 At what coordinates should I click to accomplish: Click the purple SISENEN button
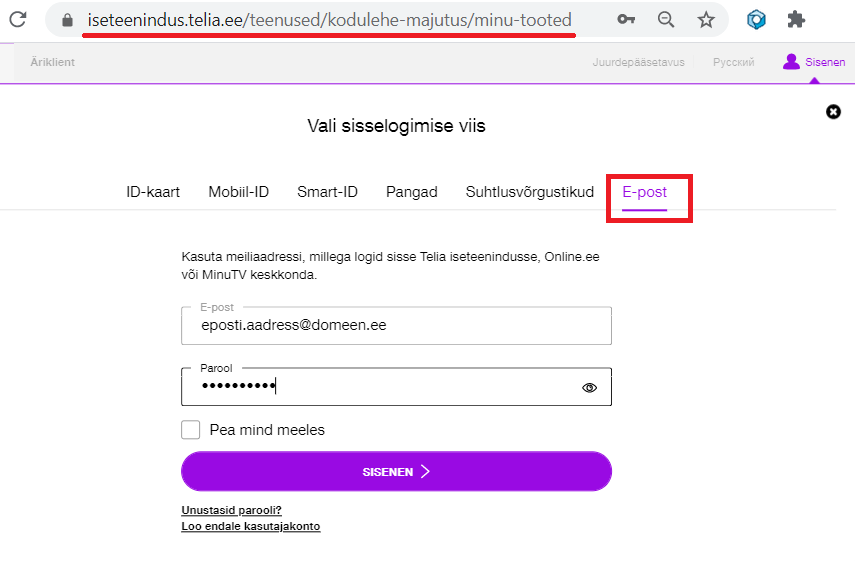pyautogui.click(x=396, y=472)
